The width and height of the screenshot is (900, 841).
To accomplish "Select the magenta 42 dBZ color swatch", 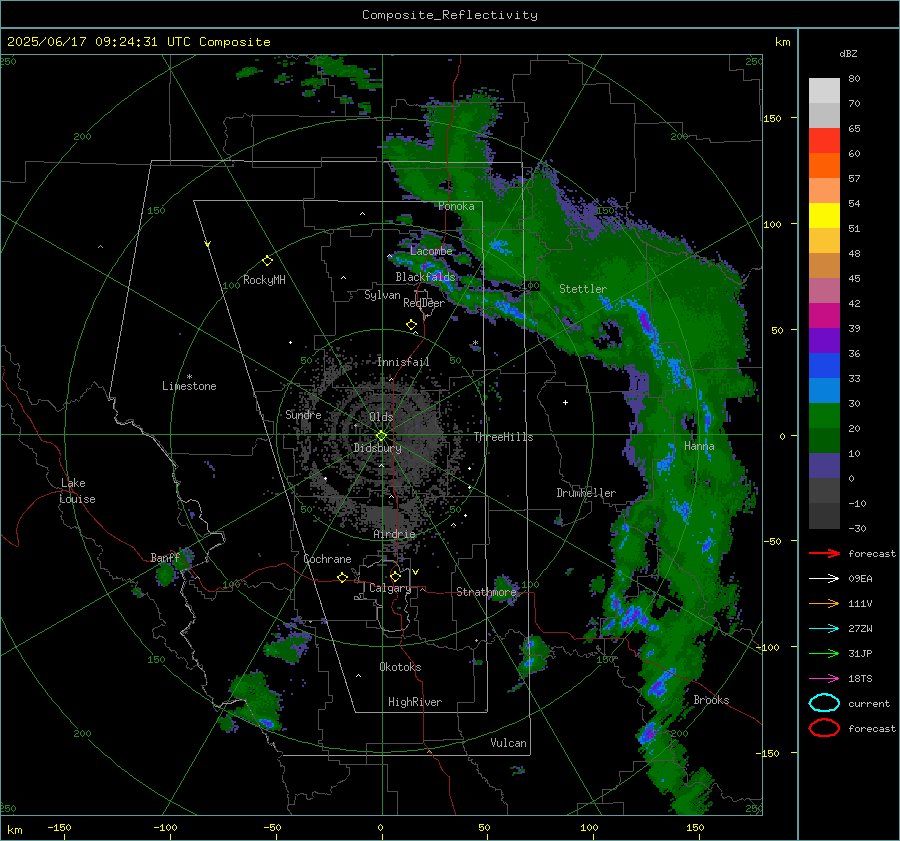I will click(824, 315).
